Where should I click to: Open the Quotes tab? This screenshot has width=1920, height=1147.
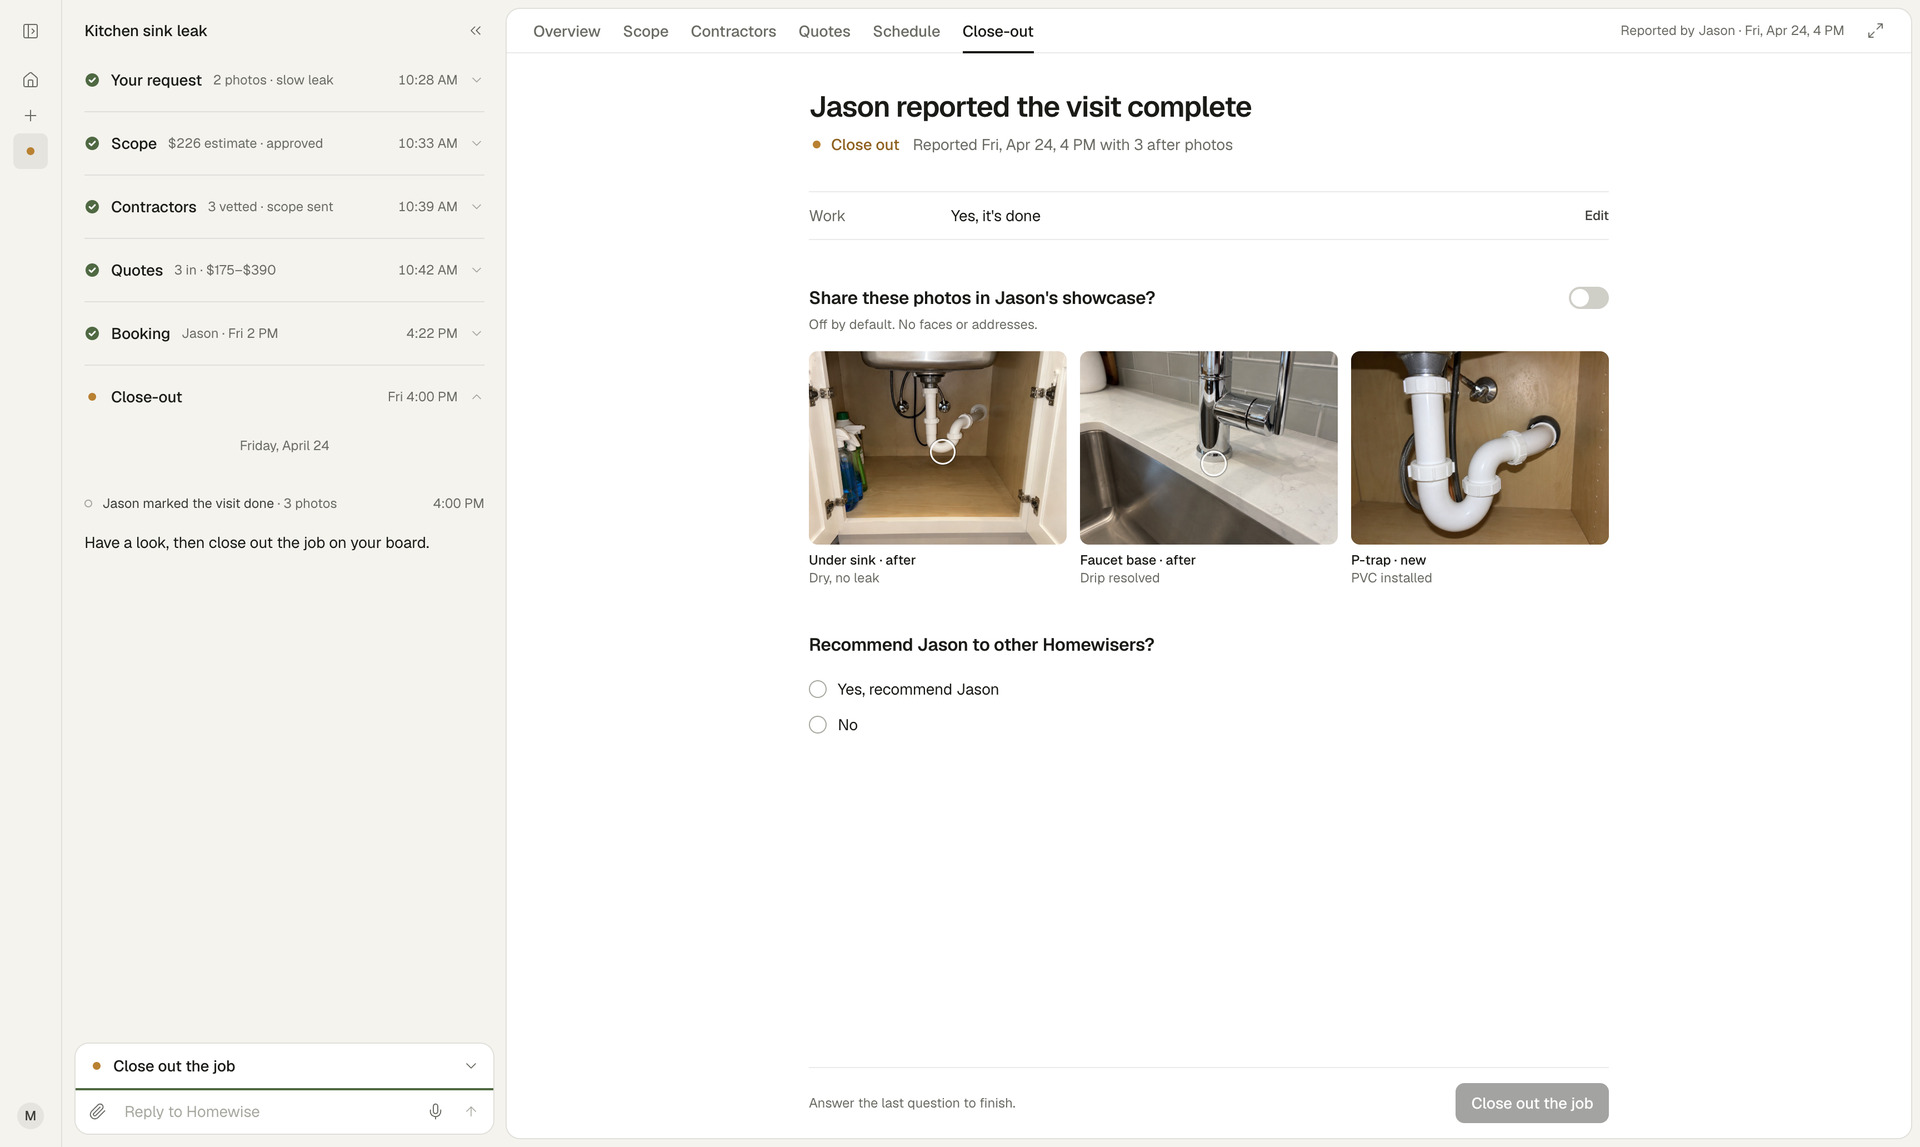coord(824,31)
